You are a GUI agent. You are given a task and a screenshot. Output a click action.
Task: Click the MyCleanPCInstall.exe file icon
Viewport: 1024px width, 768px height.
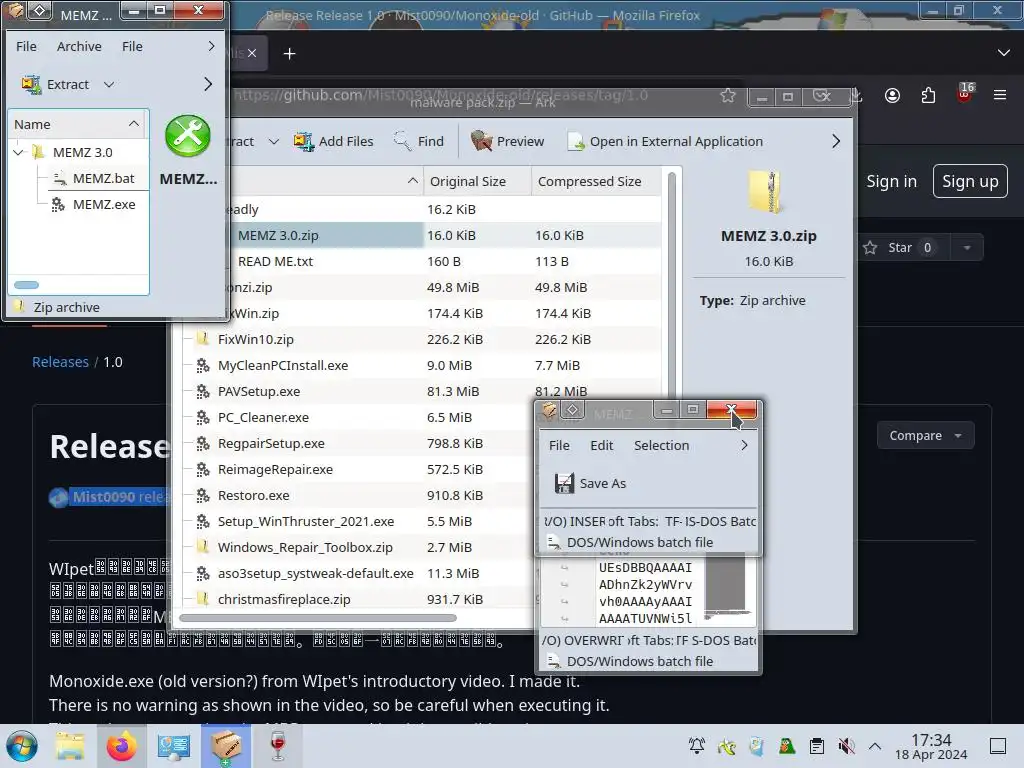pyautogui.click(x=203, y=366)
